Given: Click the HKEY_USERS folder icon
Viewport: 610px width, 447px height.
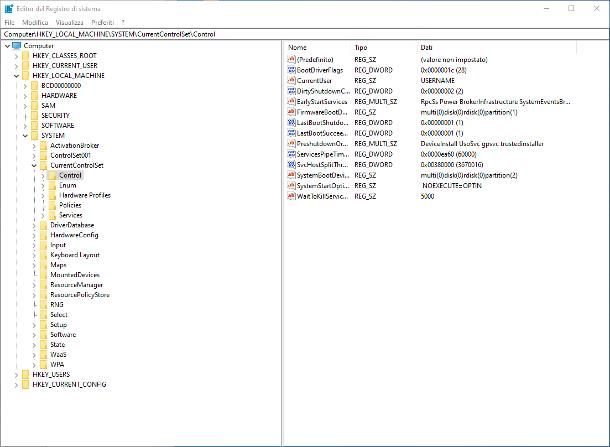Looking at the screenshot, I should [25, 374].
